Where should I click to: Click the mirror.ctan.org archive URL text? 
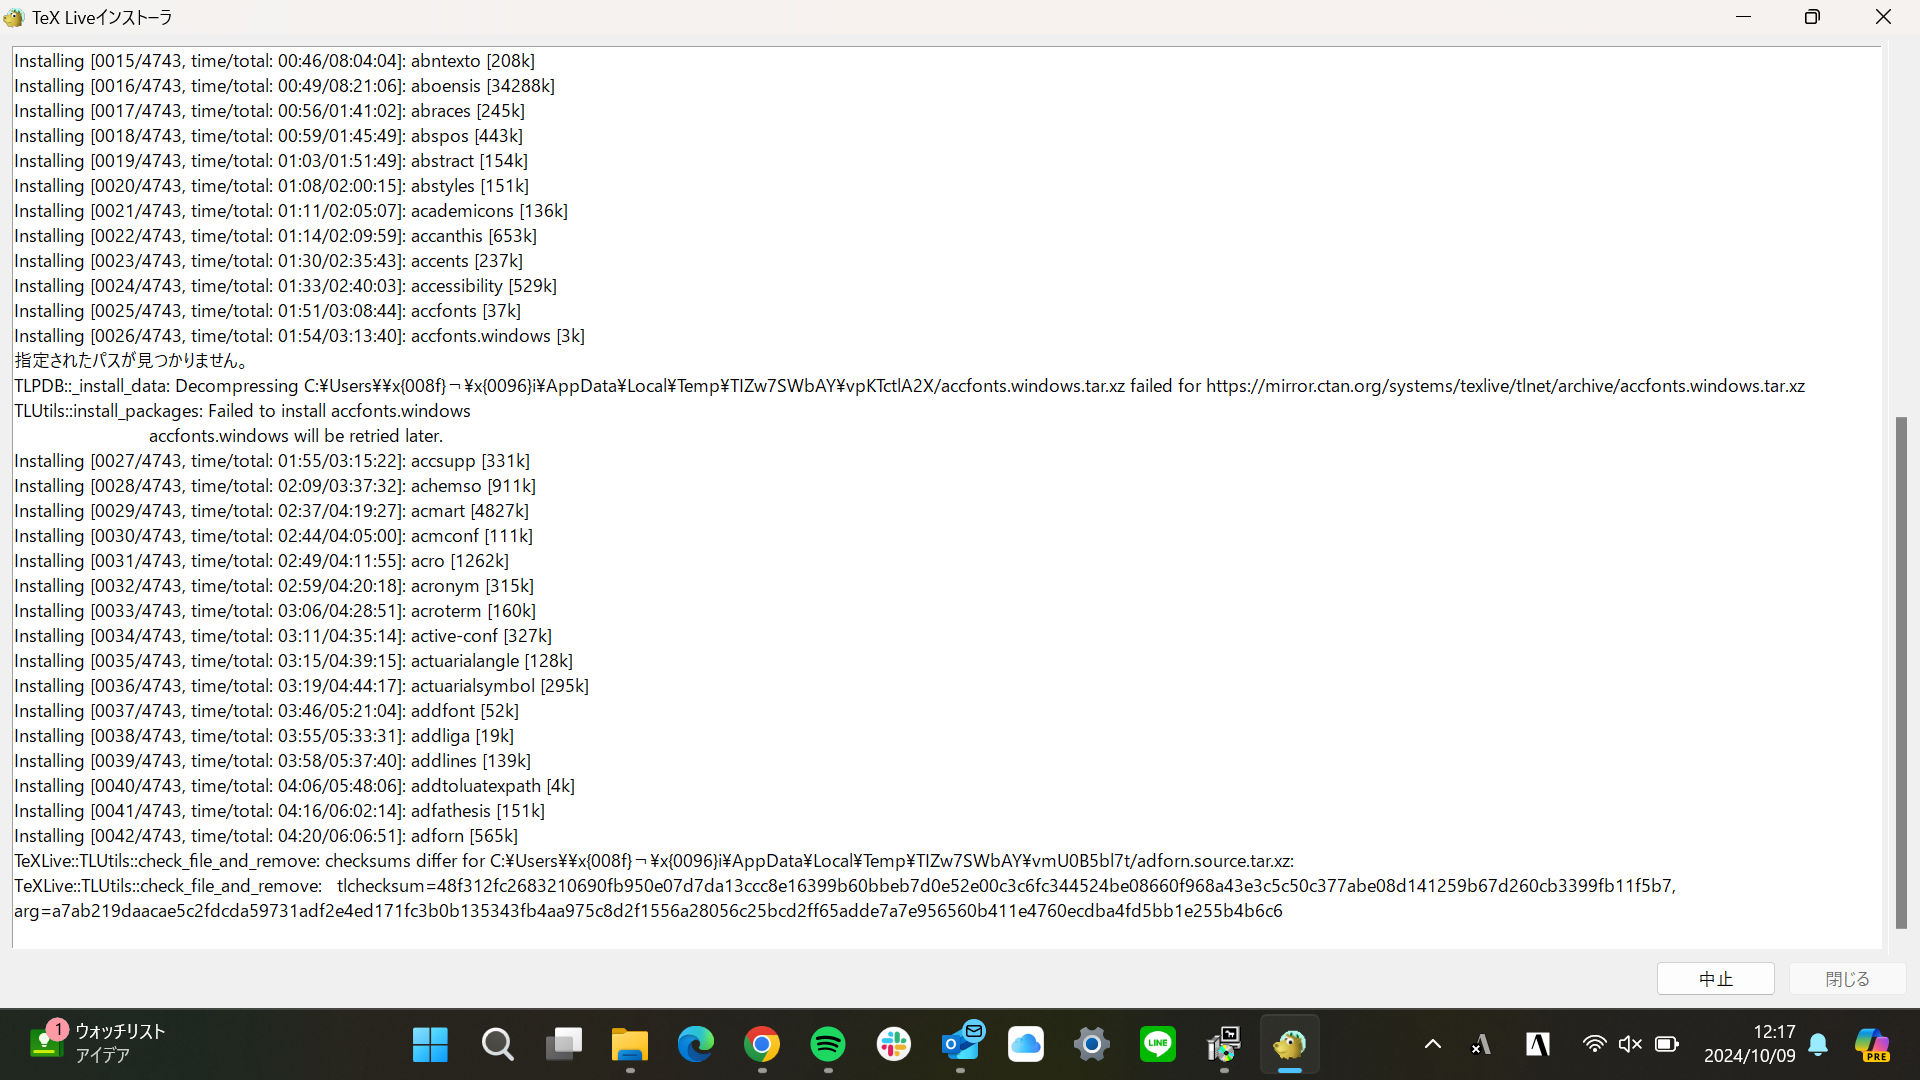pyautogui.click(x=1505, y=386)
